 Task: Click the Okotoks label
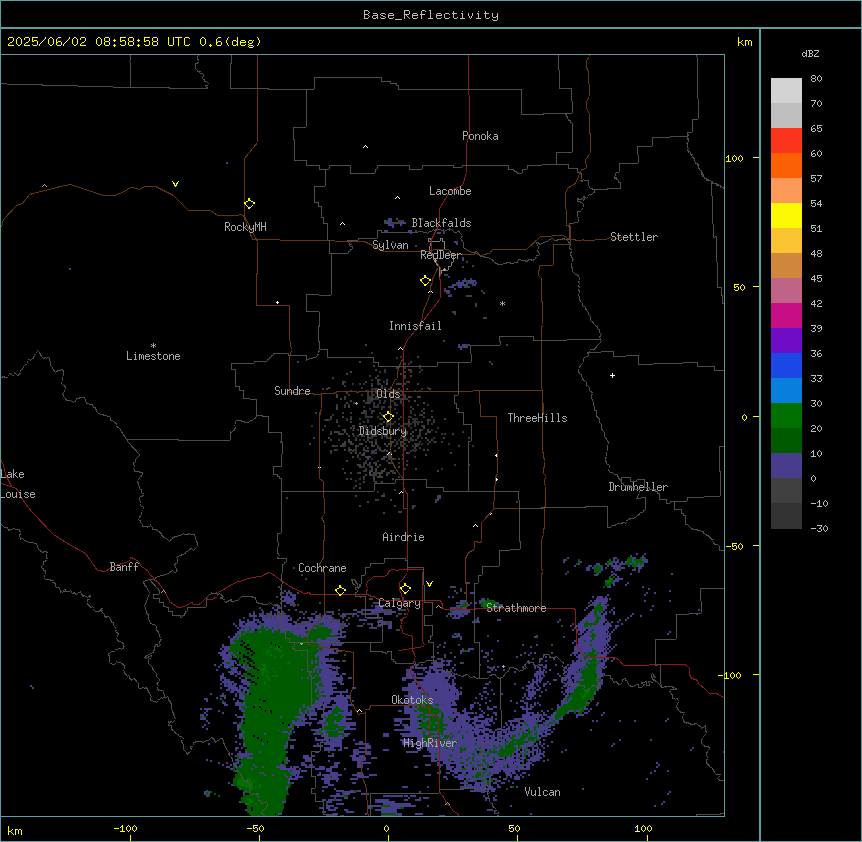[x=412, y=700]
